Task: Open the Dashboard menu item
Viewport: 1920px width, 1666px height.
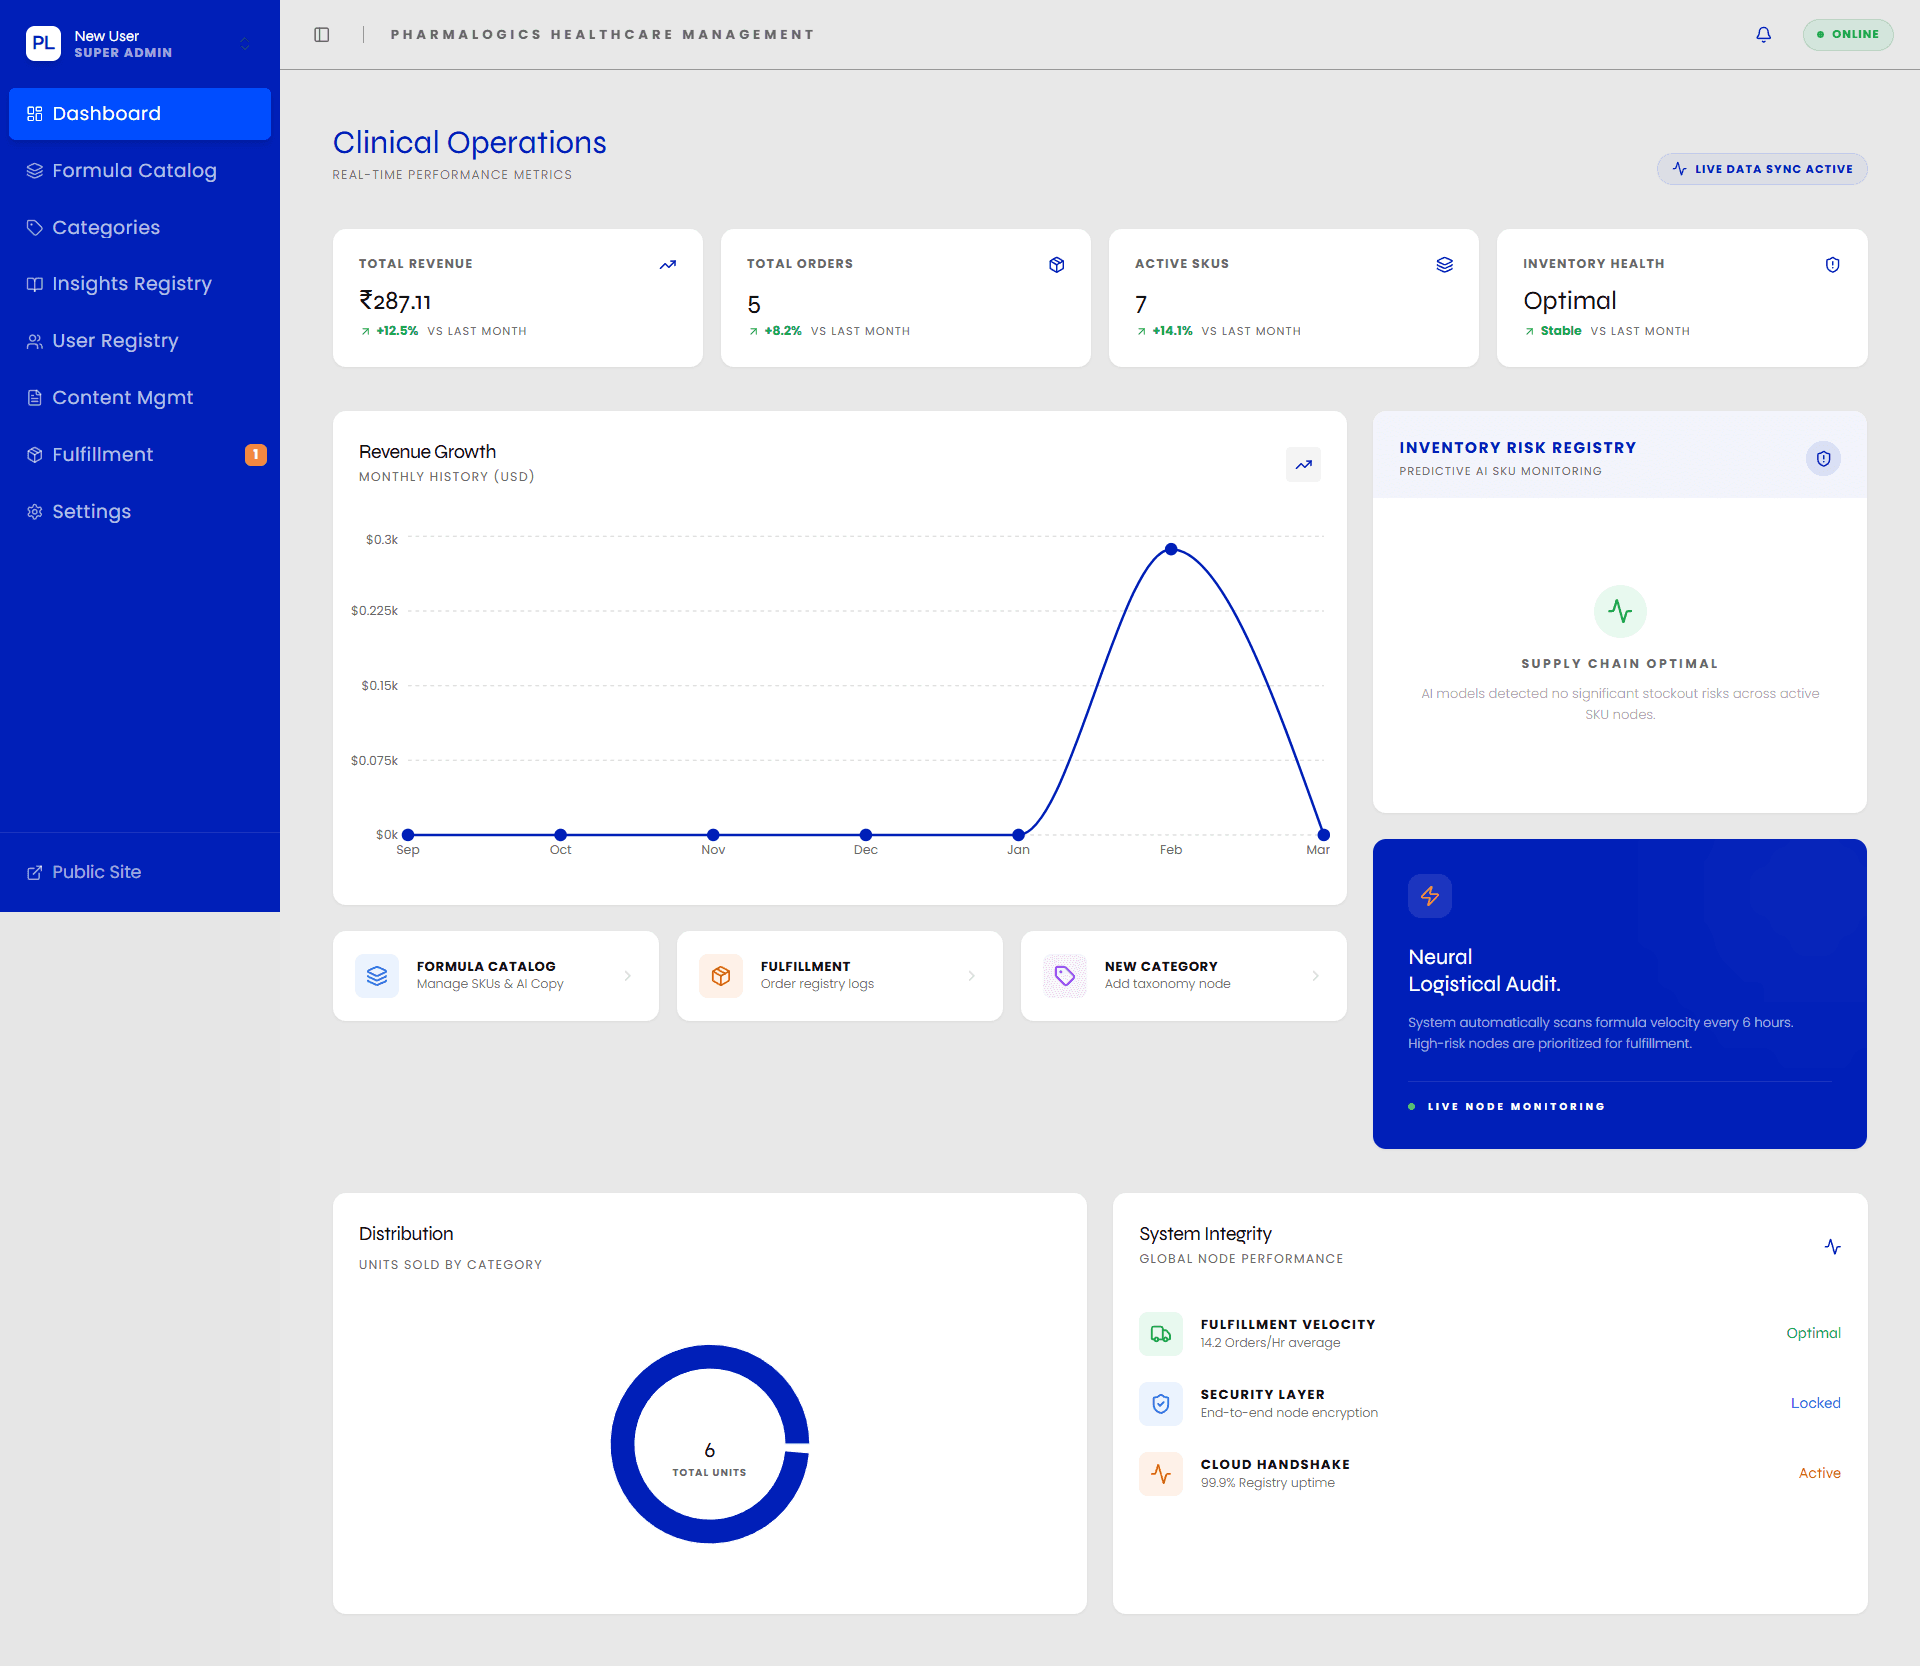Action: click(x=140, y=114)
